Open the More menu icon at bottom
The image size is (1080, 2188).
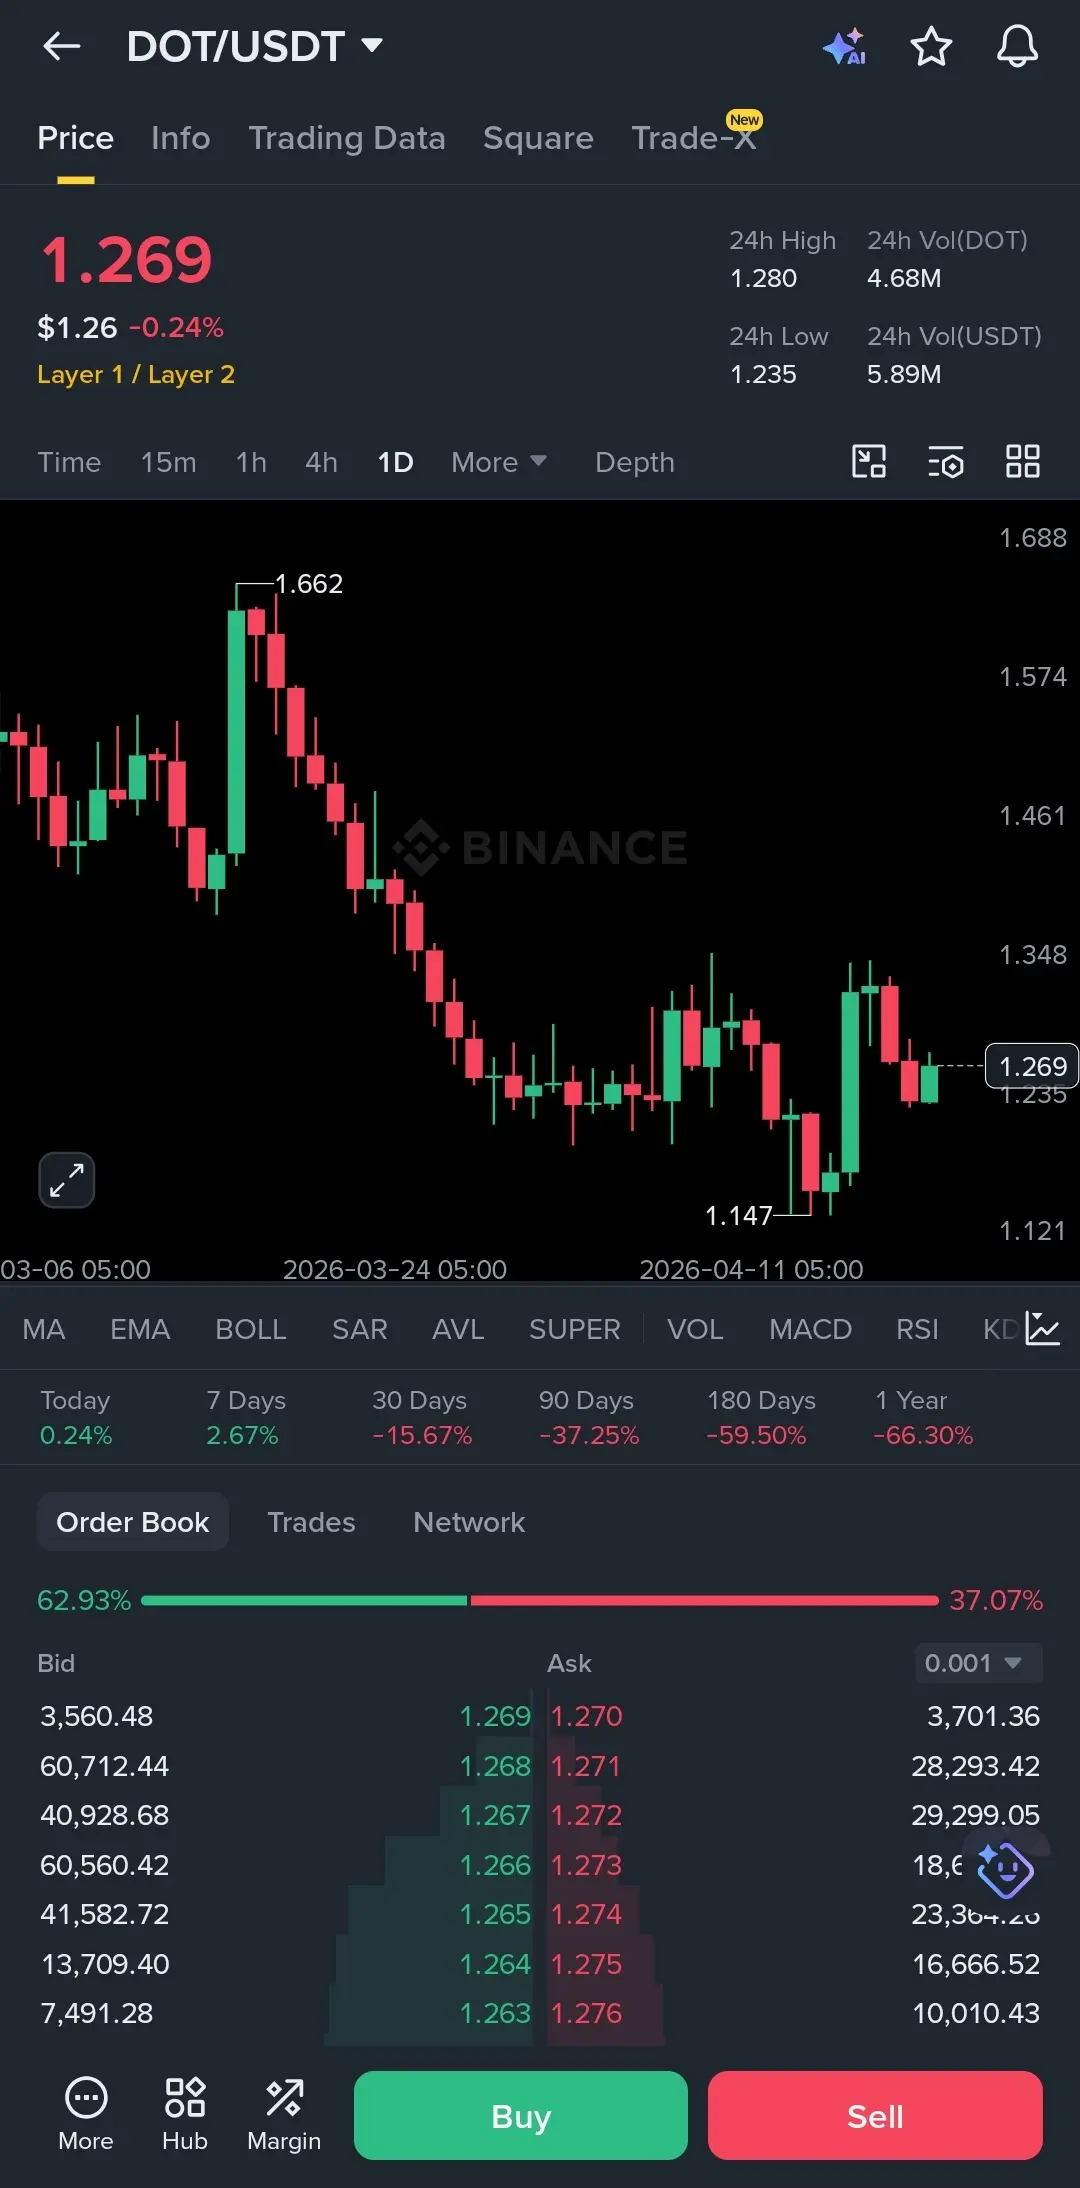click(86, 2115)
